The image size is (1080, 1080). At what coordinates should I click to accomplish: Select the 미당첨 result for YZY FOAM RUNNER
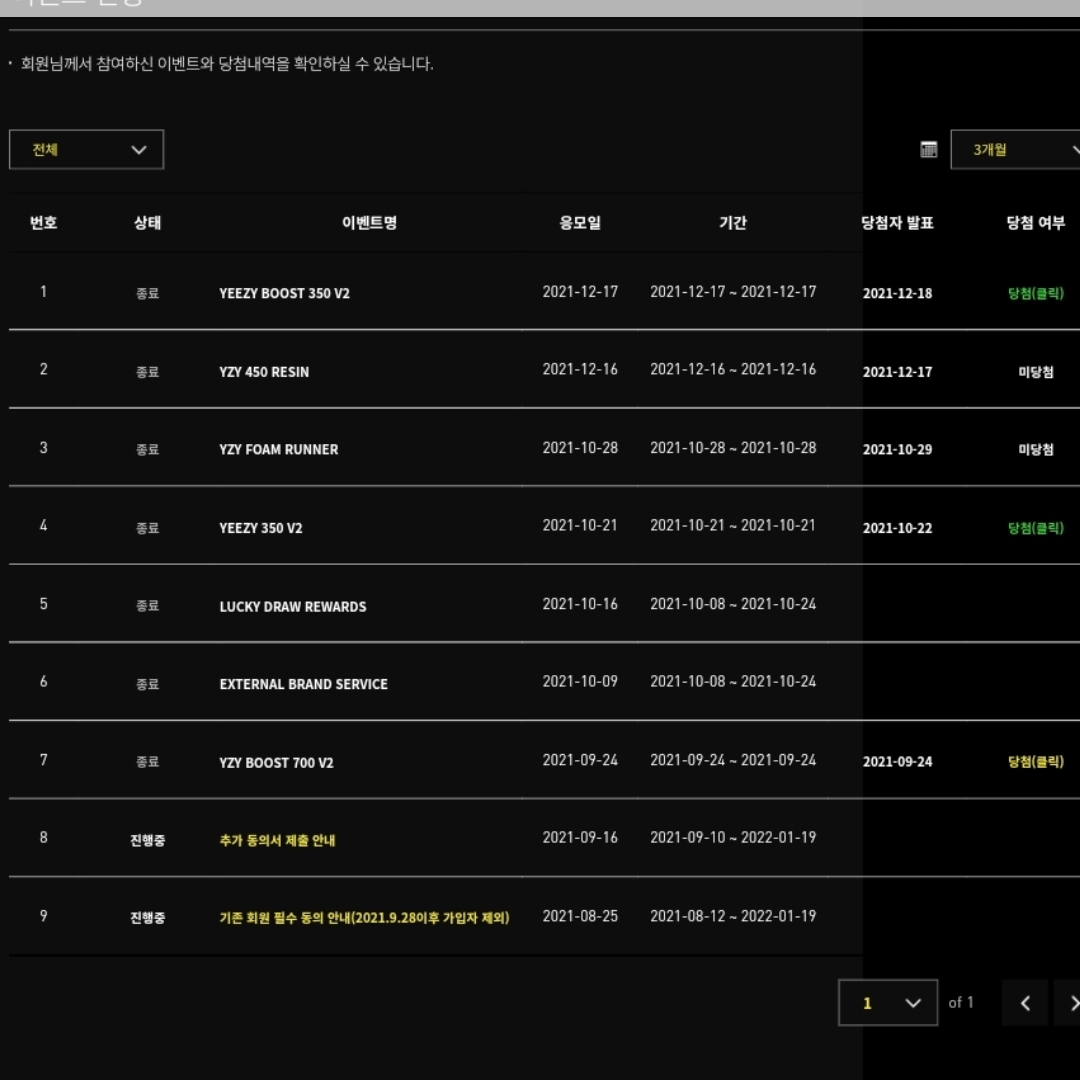coord(1035,450)
